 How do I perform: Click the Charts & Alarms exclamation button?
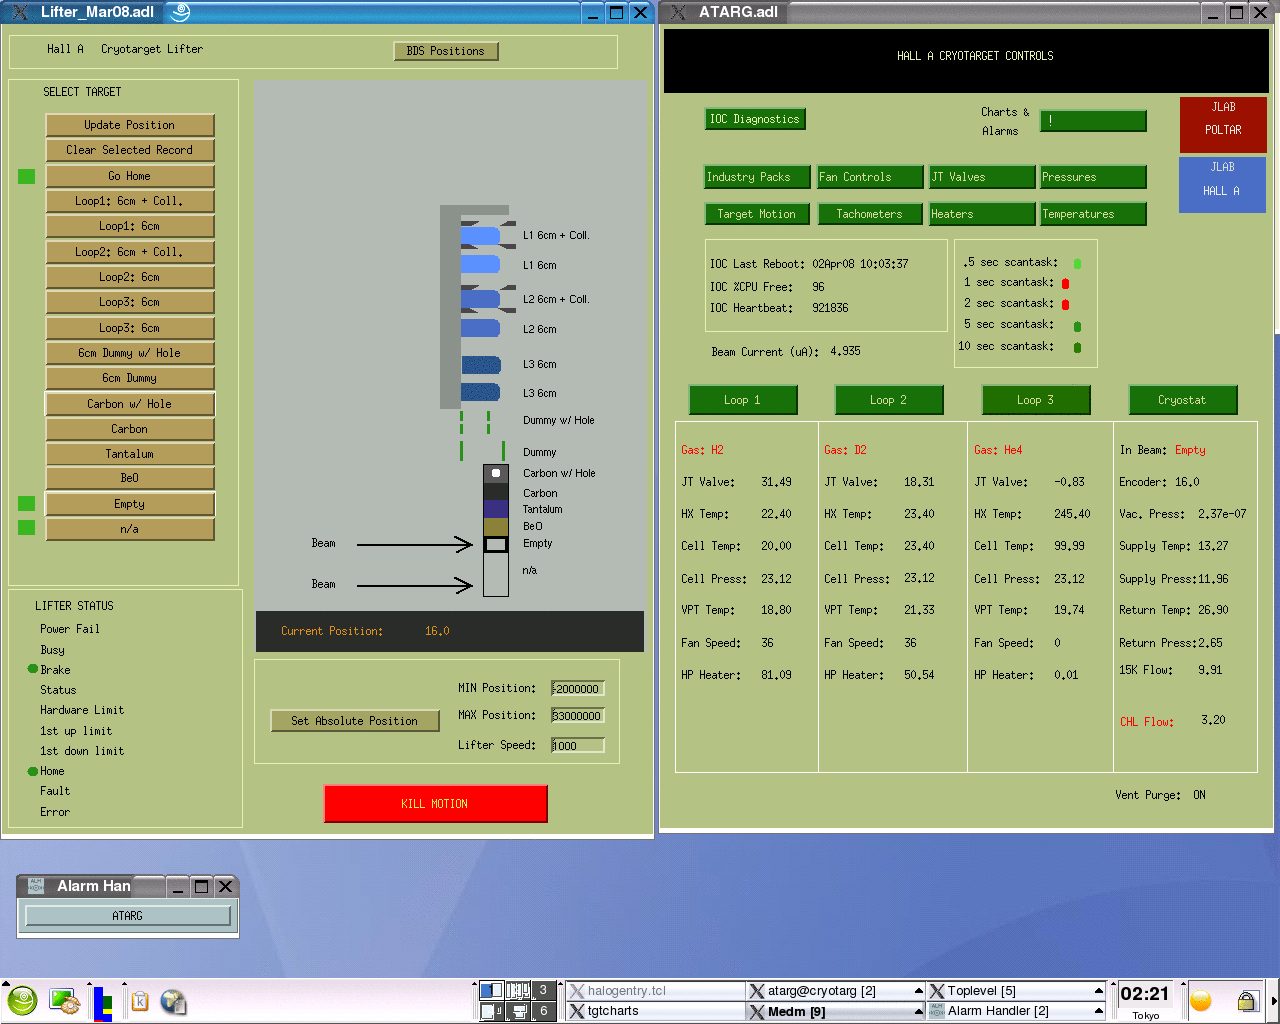tap(1093, 121)
